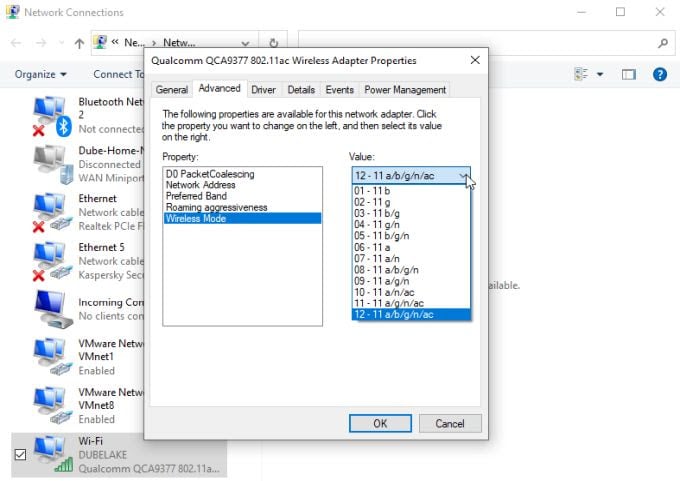Select the Ethernet Realtek PCIe adapter icon
680x481 pixels.
[x=52, y=213]
